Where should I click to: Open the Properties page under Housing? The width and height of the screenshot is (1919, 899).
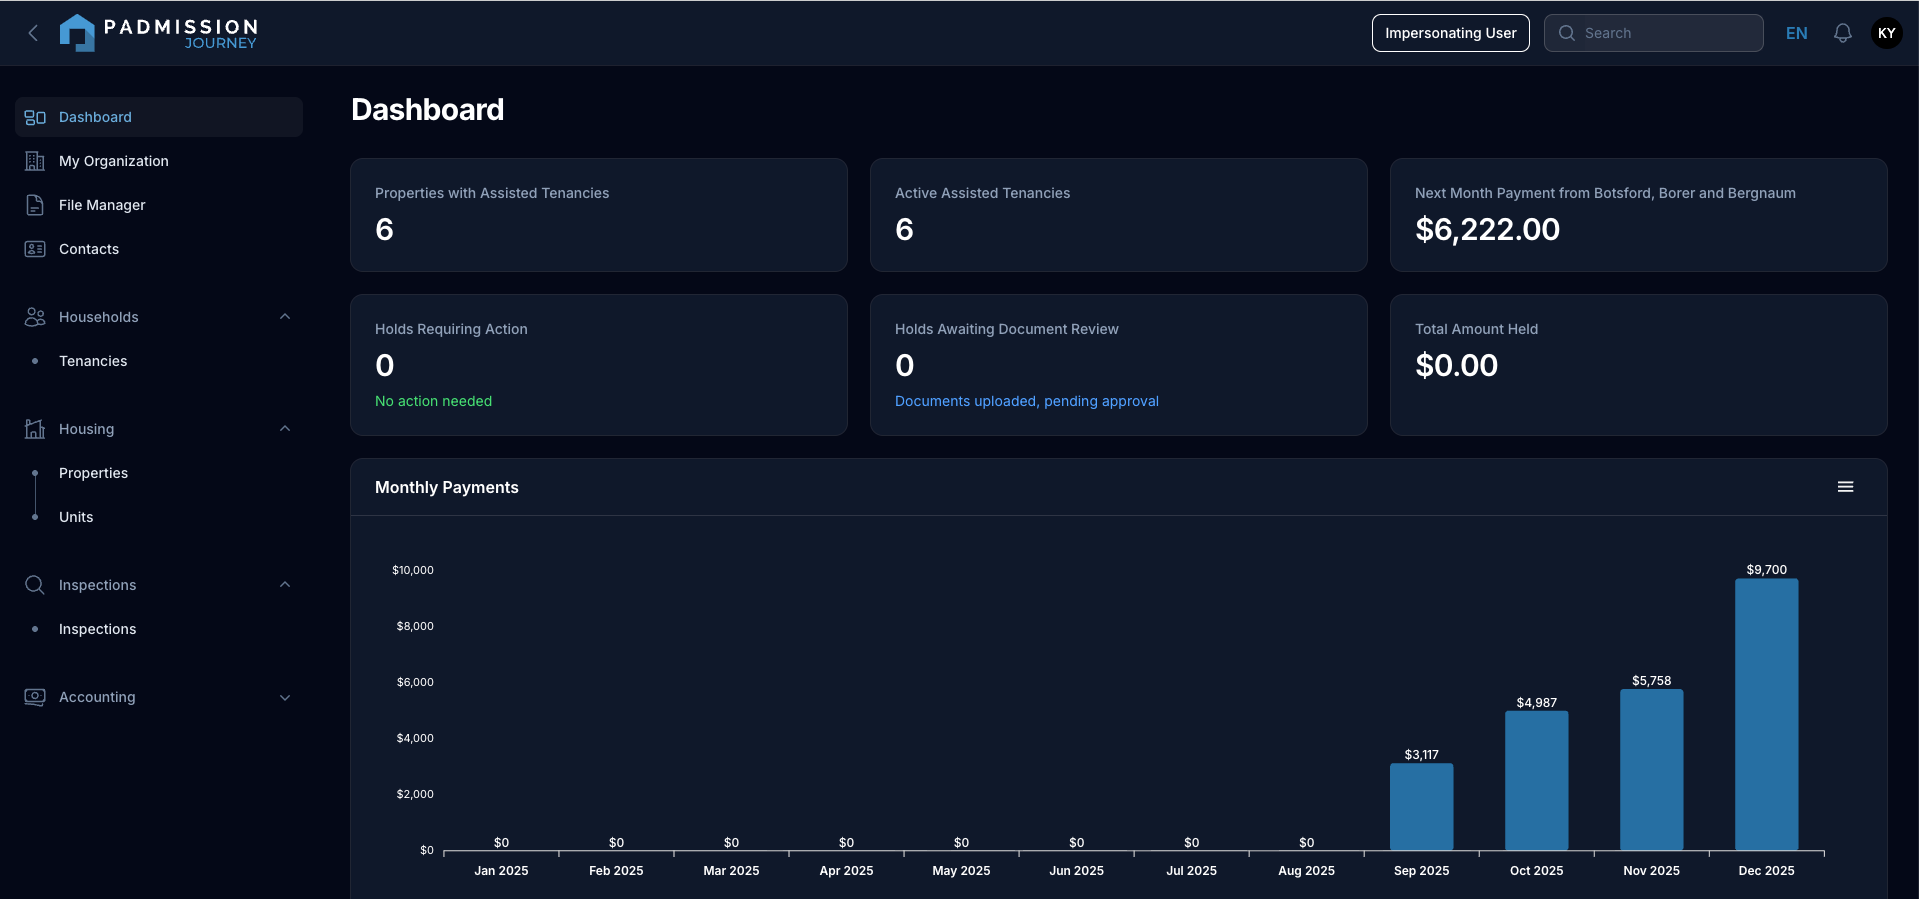tap(93, 473)
